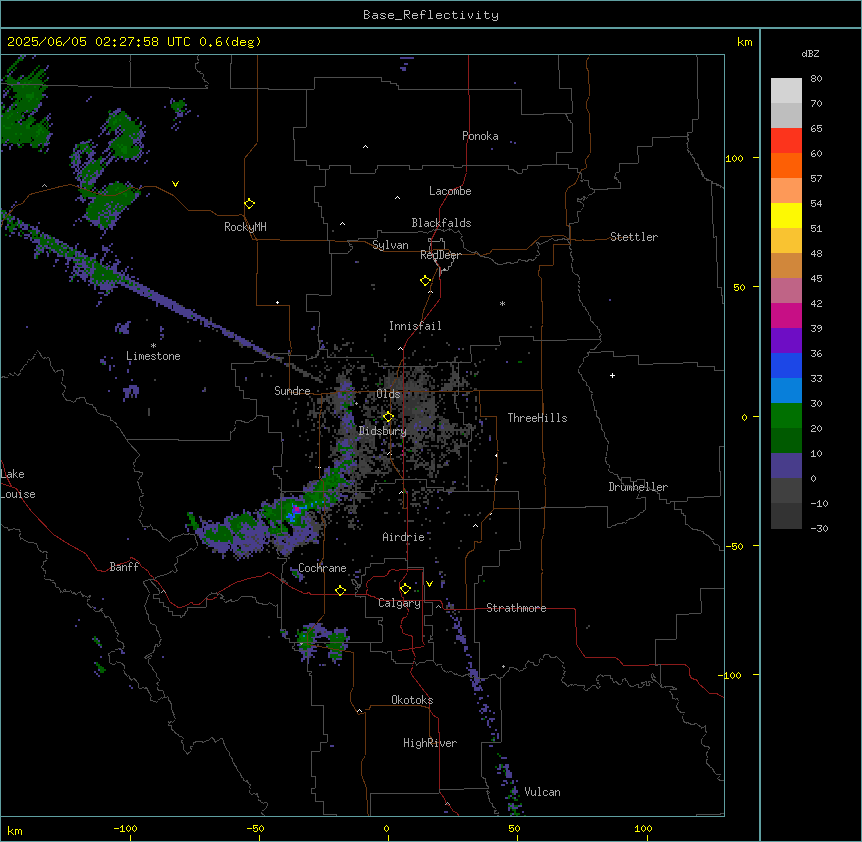Select the yellow diamond marker south of RedDeer
The image size is (862, 842).
(425, 281)
